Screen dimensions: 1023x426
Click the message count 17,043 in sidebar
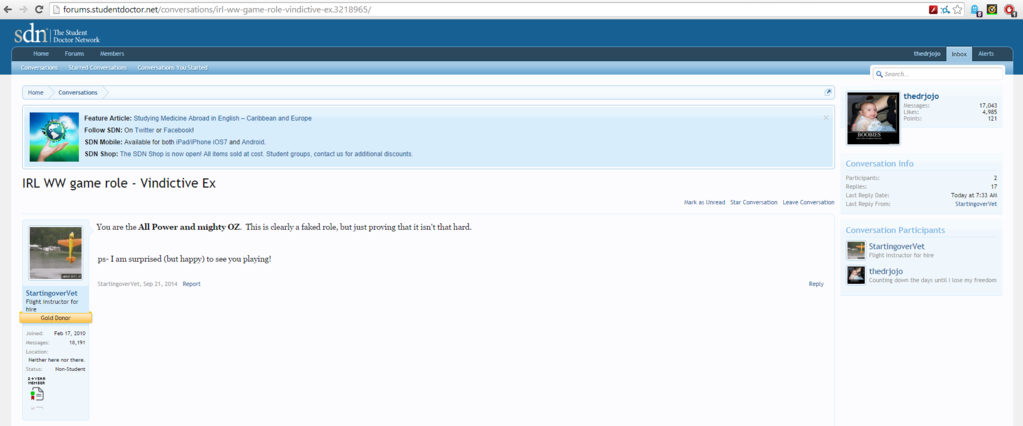pos(988,105)
